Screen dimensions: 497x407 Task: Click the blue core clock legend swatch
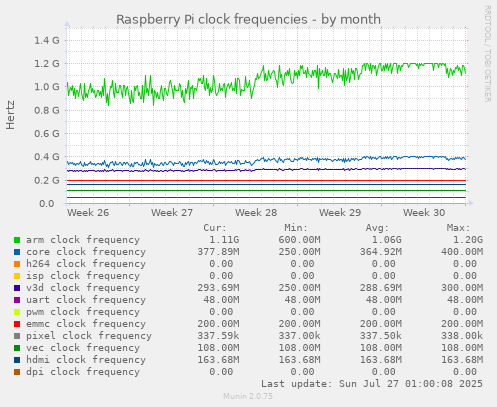(x=17, y=252)
